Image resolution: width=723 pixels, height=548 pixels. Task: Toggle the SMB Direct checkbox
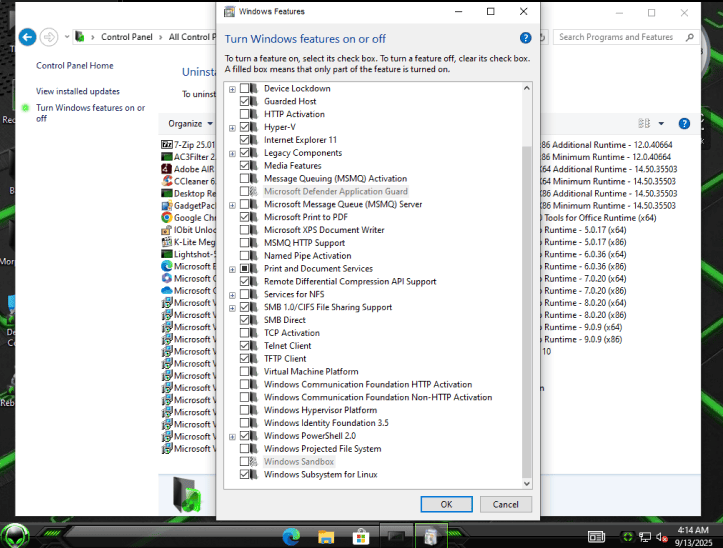click(x=244, y=320)
